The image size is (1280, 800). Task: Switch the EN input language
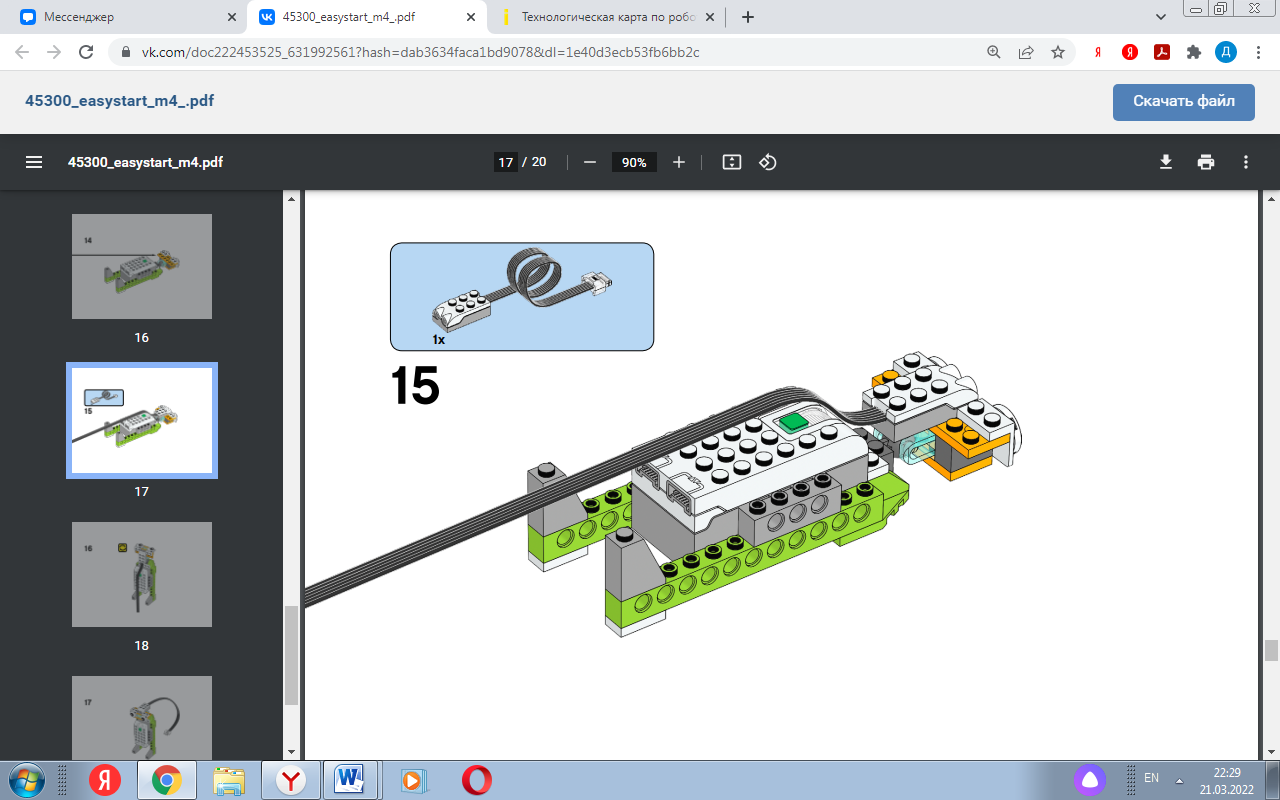[x=1151, y=778]
